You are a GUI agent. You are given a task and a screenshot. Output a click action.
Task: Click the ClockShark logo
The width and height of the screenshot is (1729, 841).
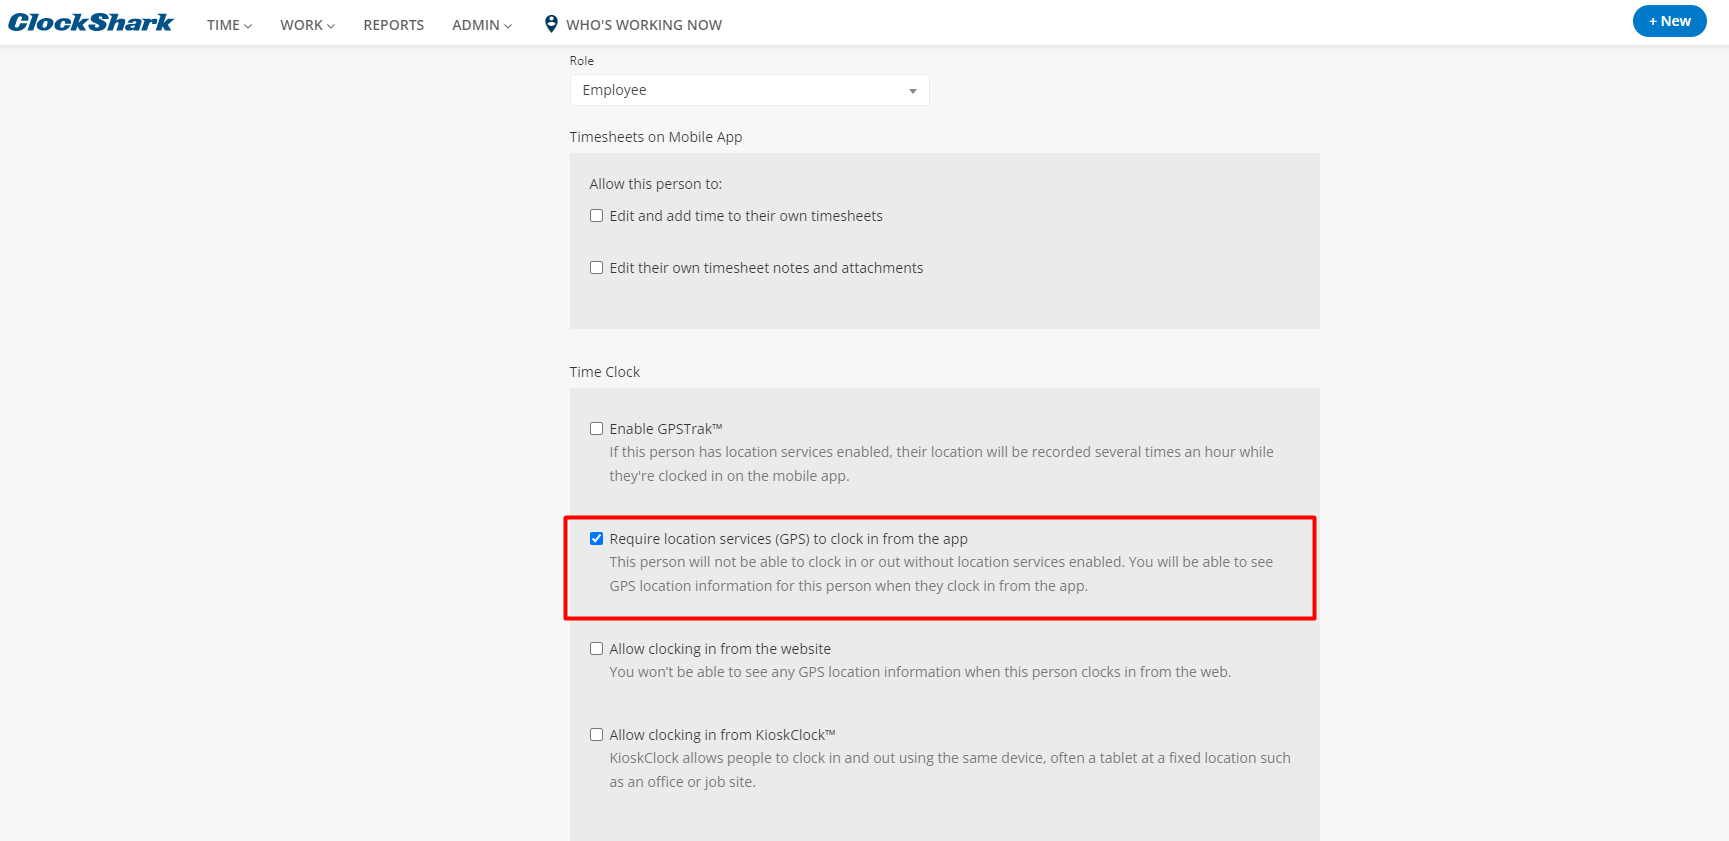tap(90, 22)
